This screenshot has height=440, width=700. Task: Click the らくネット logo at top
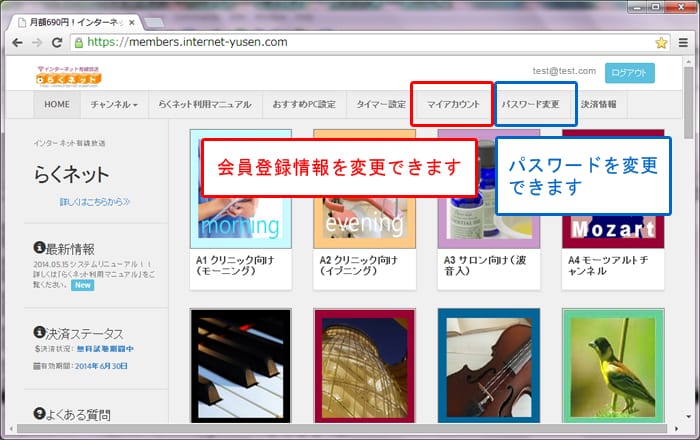click(69, 76)
